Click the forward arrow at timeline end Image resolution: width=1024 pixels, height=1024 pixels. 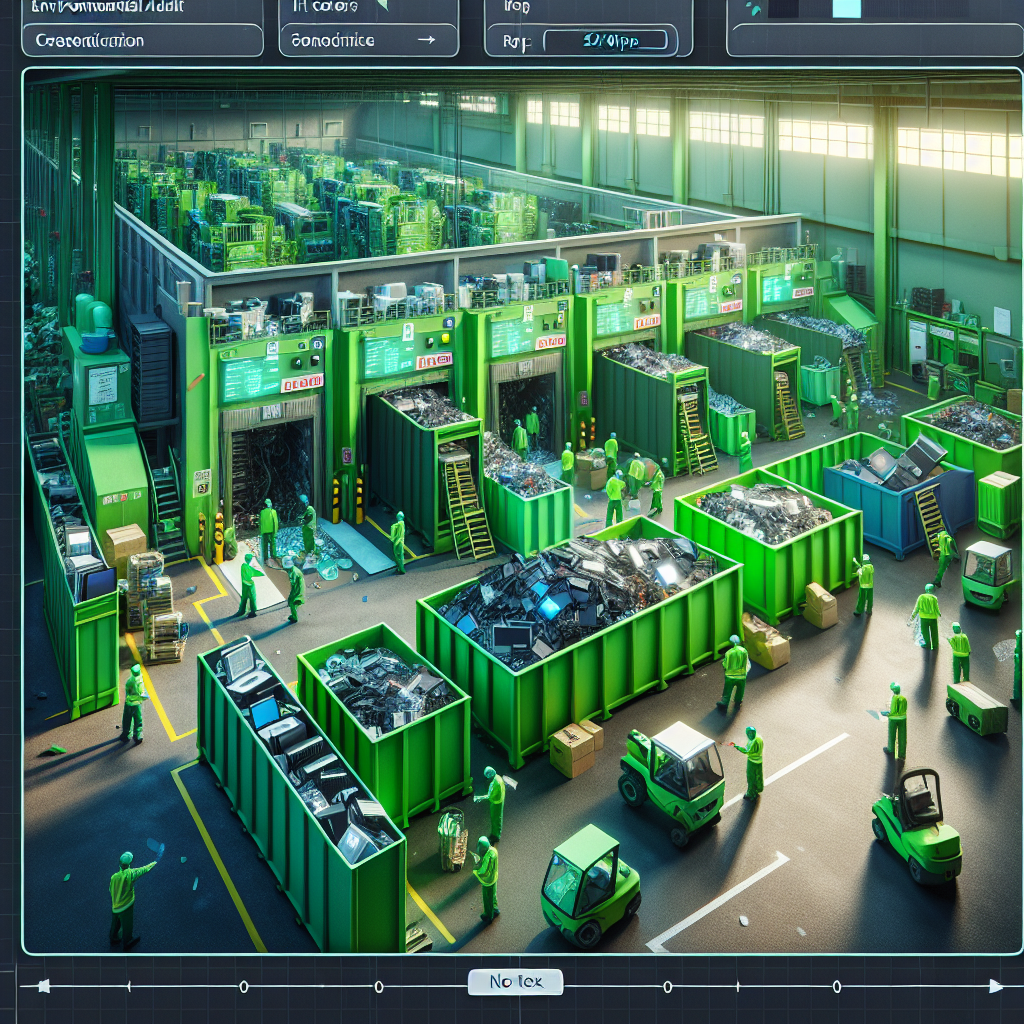(993, 986)
